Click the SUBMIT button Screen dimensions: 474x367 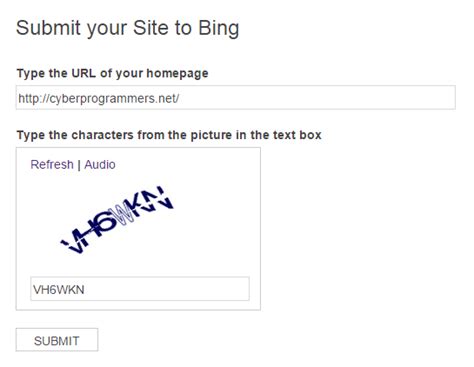(x=57, y=340)
